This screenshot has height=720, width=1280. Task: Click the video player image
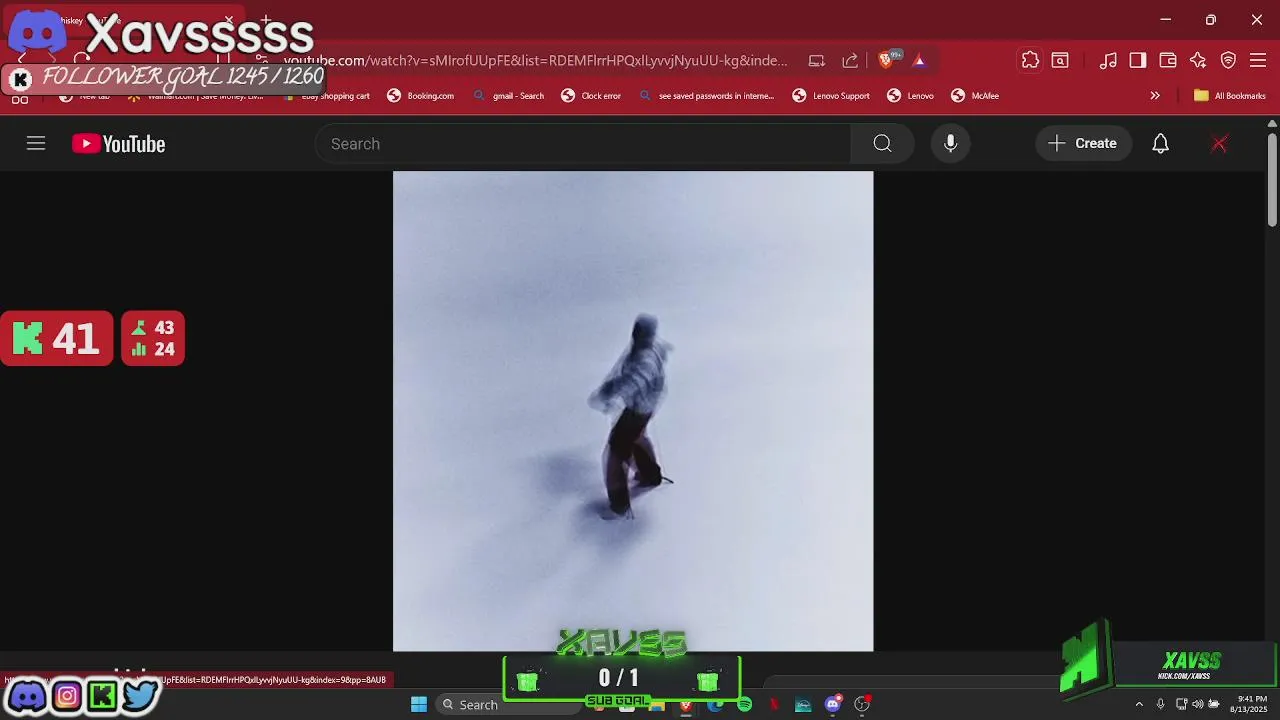(633, 411)
